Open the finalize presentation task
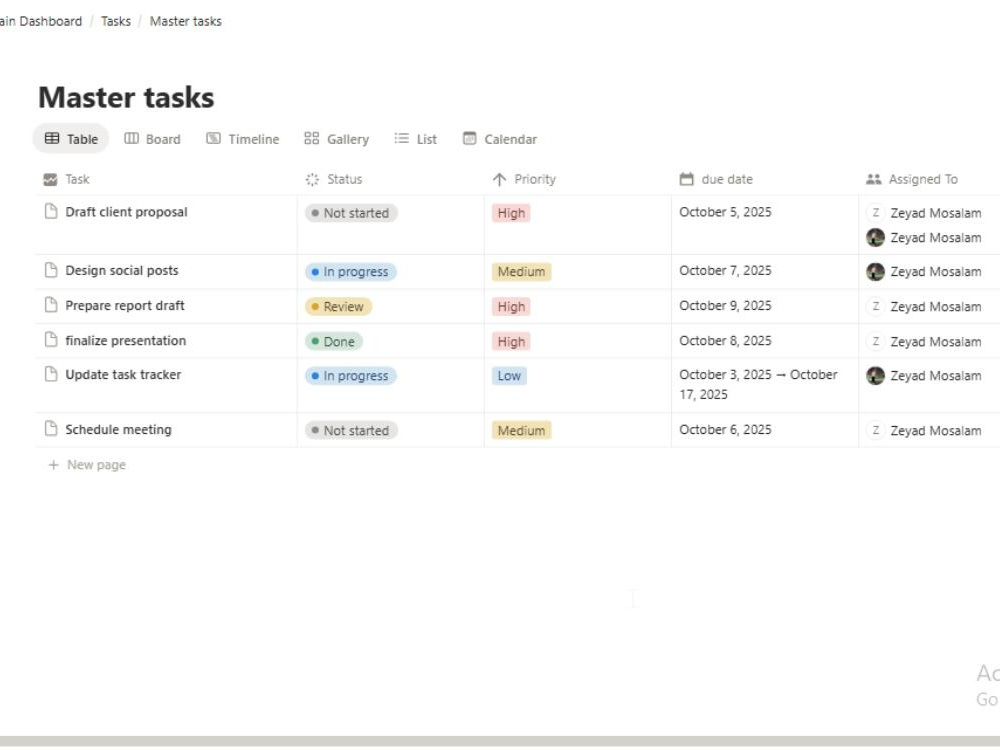This screenshot has width=1000, height=750. click(126, 341)
